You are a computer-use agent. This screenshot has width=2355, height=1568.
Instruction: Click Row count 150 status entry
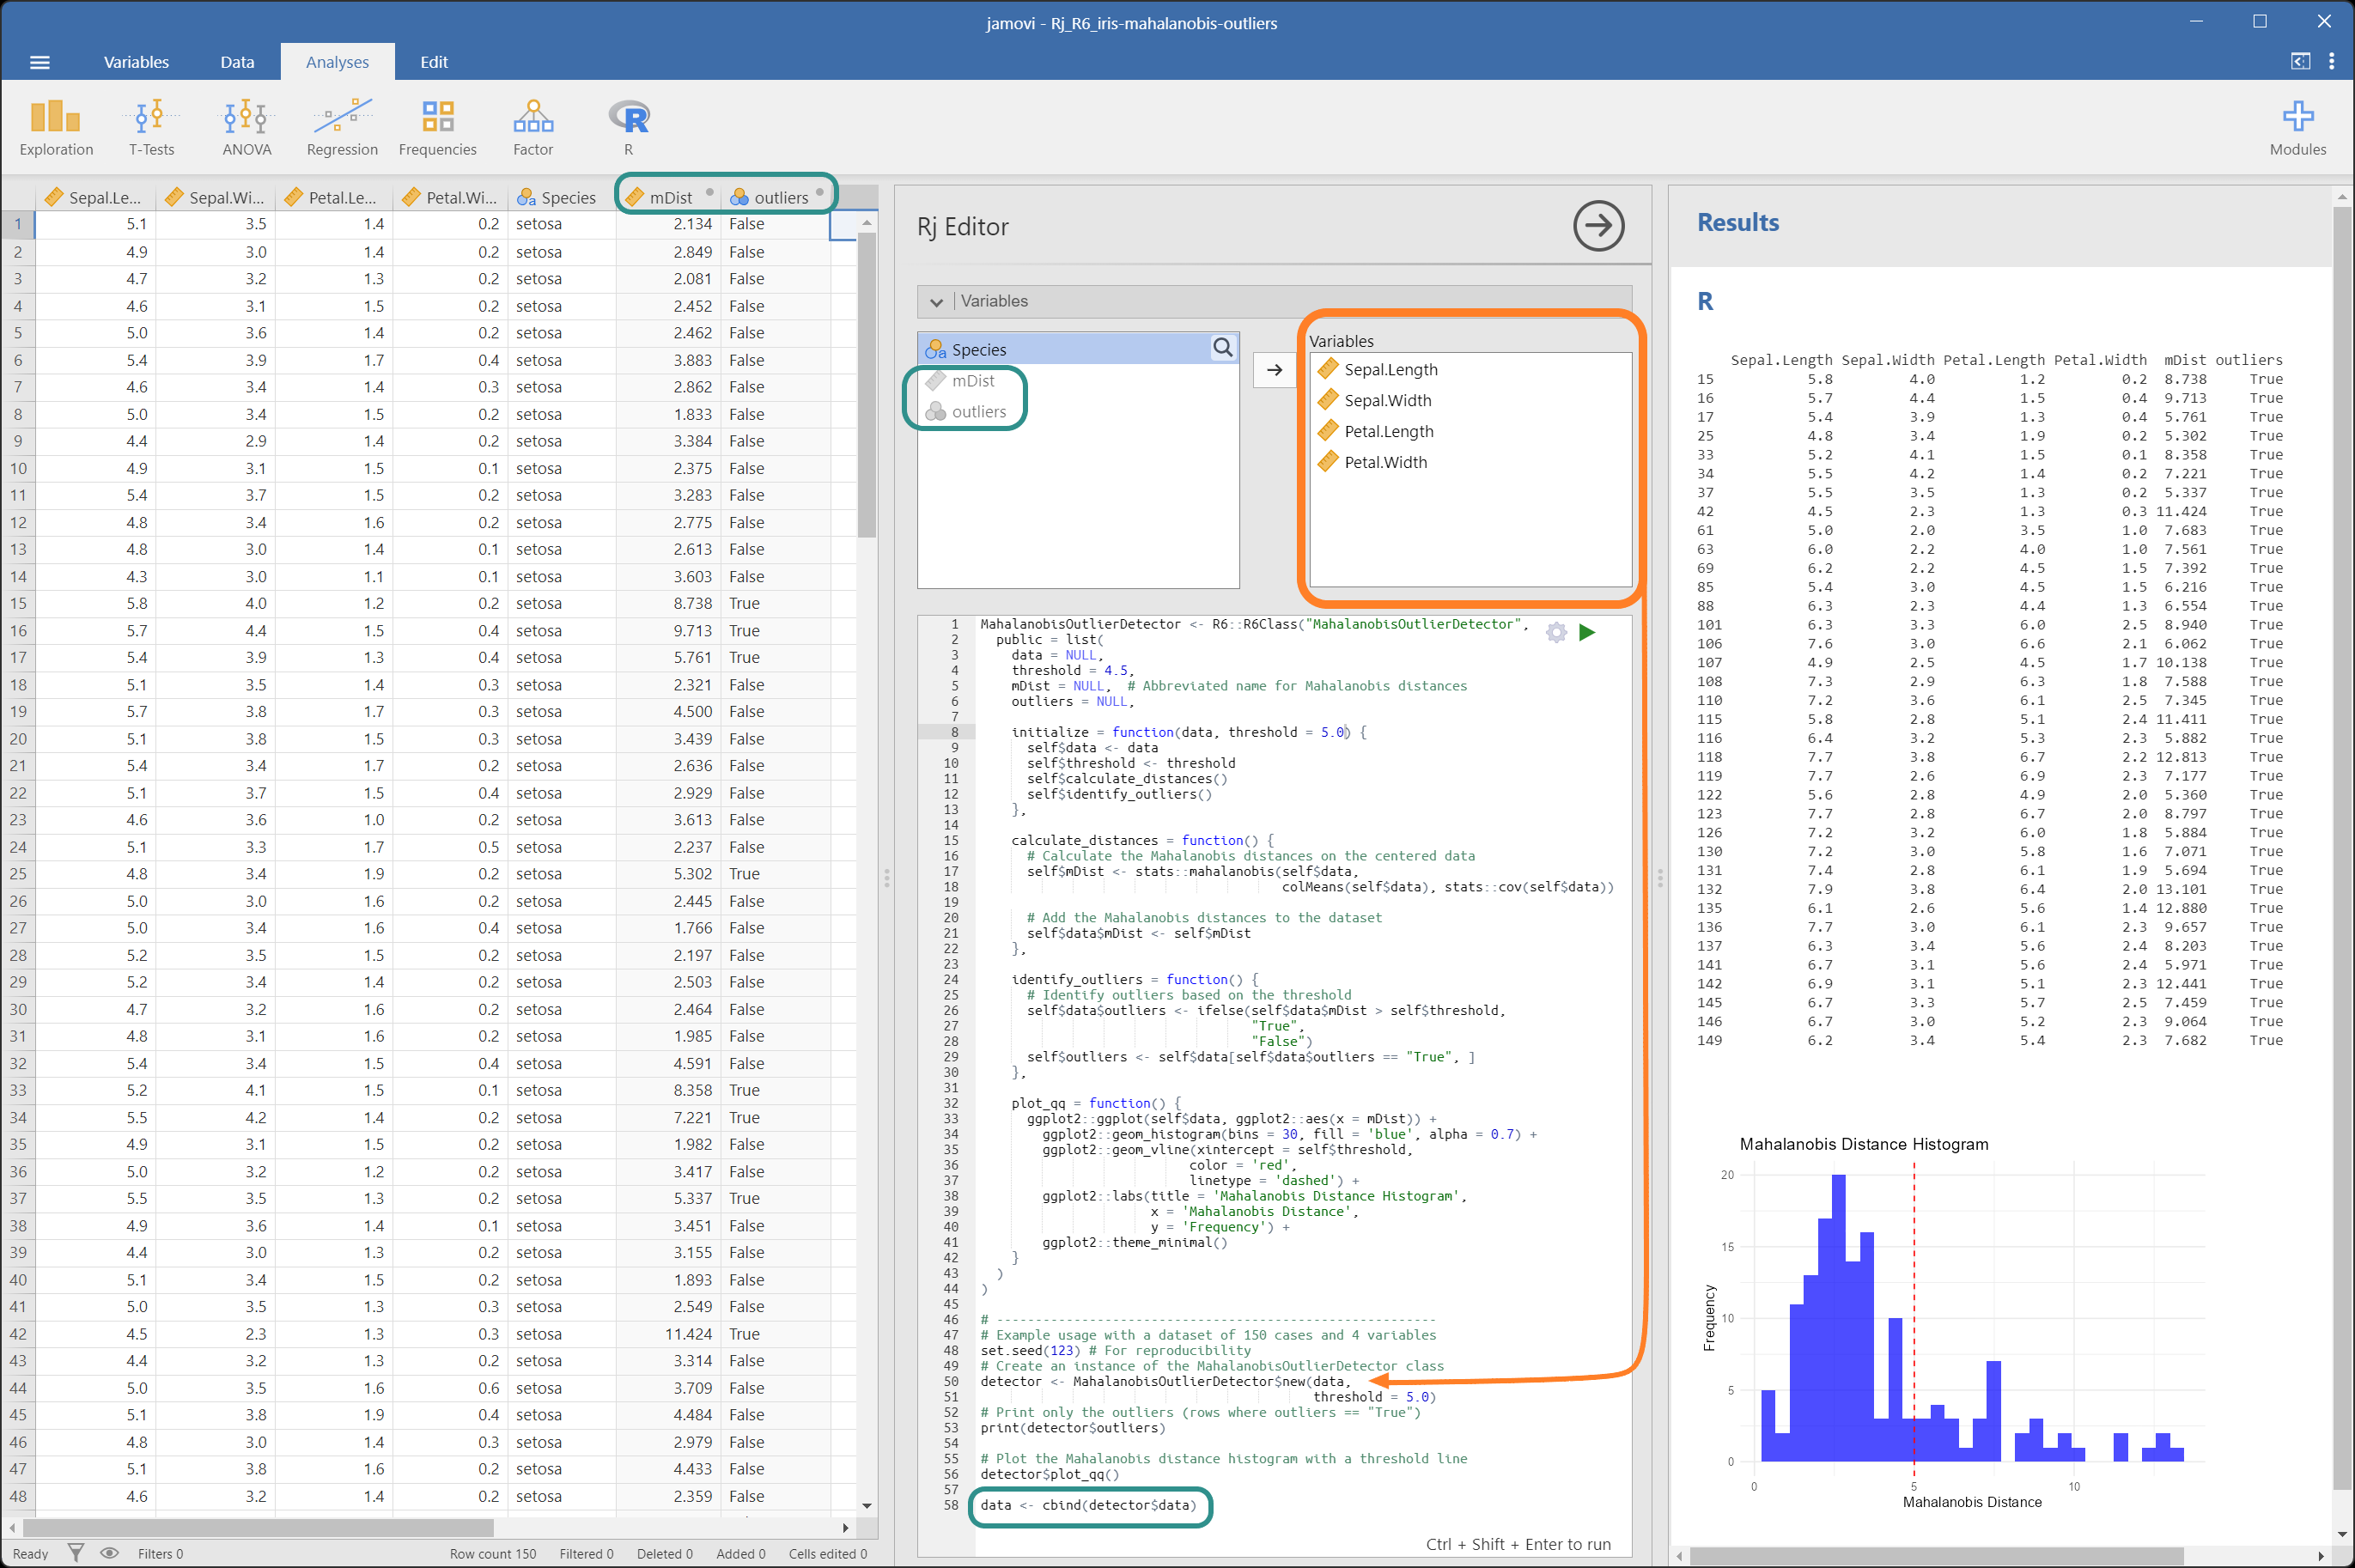(x=492, y=1553)
